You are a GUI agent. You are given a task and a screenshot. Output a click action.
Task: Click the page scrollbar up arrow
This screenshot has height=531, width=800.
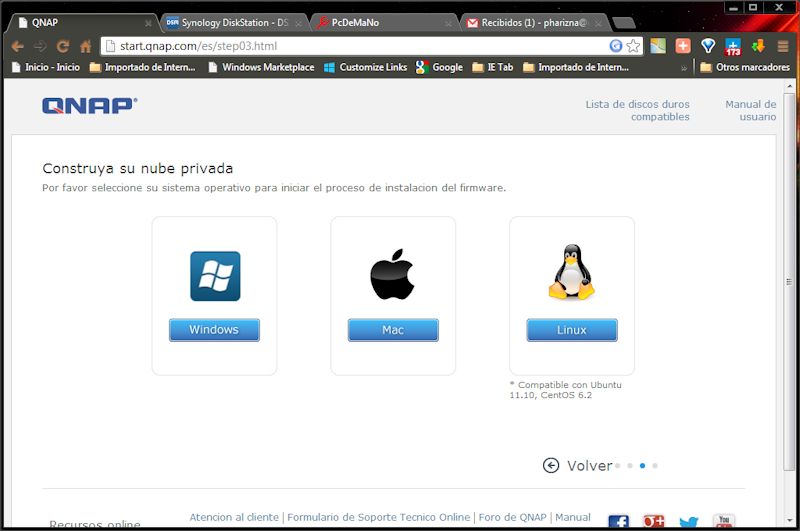(x=789, y=85)
